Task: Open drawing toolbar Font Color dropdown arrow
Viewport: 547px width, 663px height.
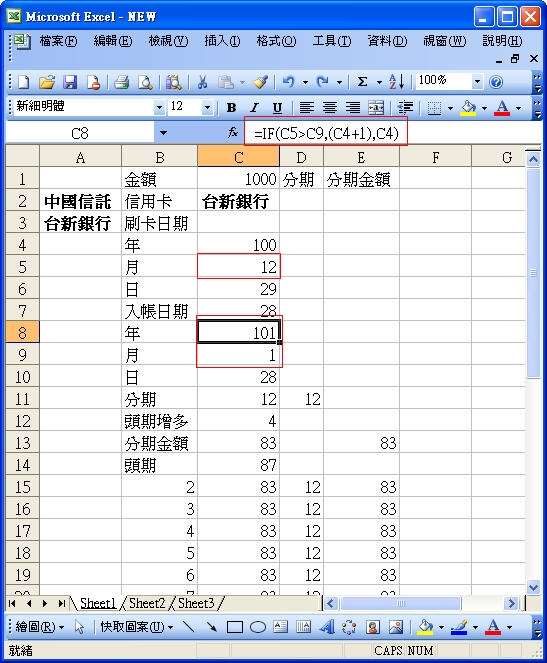Action: [509, 627]
